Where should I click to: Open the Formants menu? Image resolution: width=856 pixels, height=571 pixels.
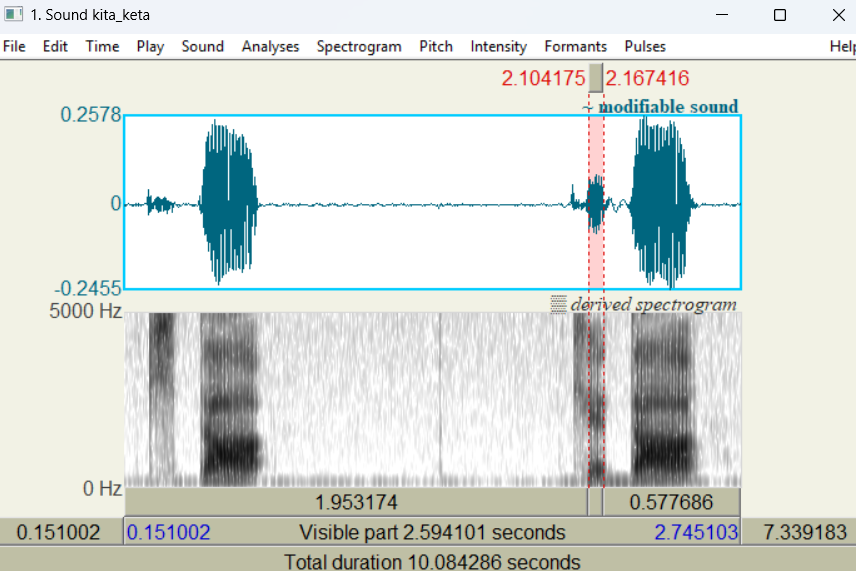575,46
